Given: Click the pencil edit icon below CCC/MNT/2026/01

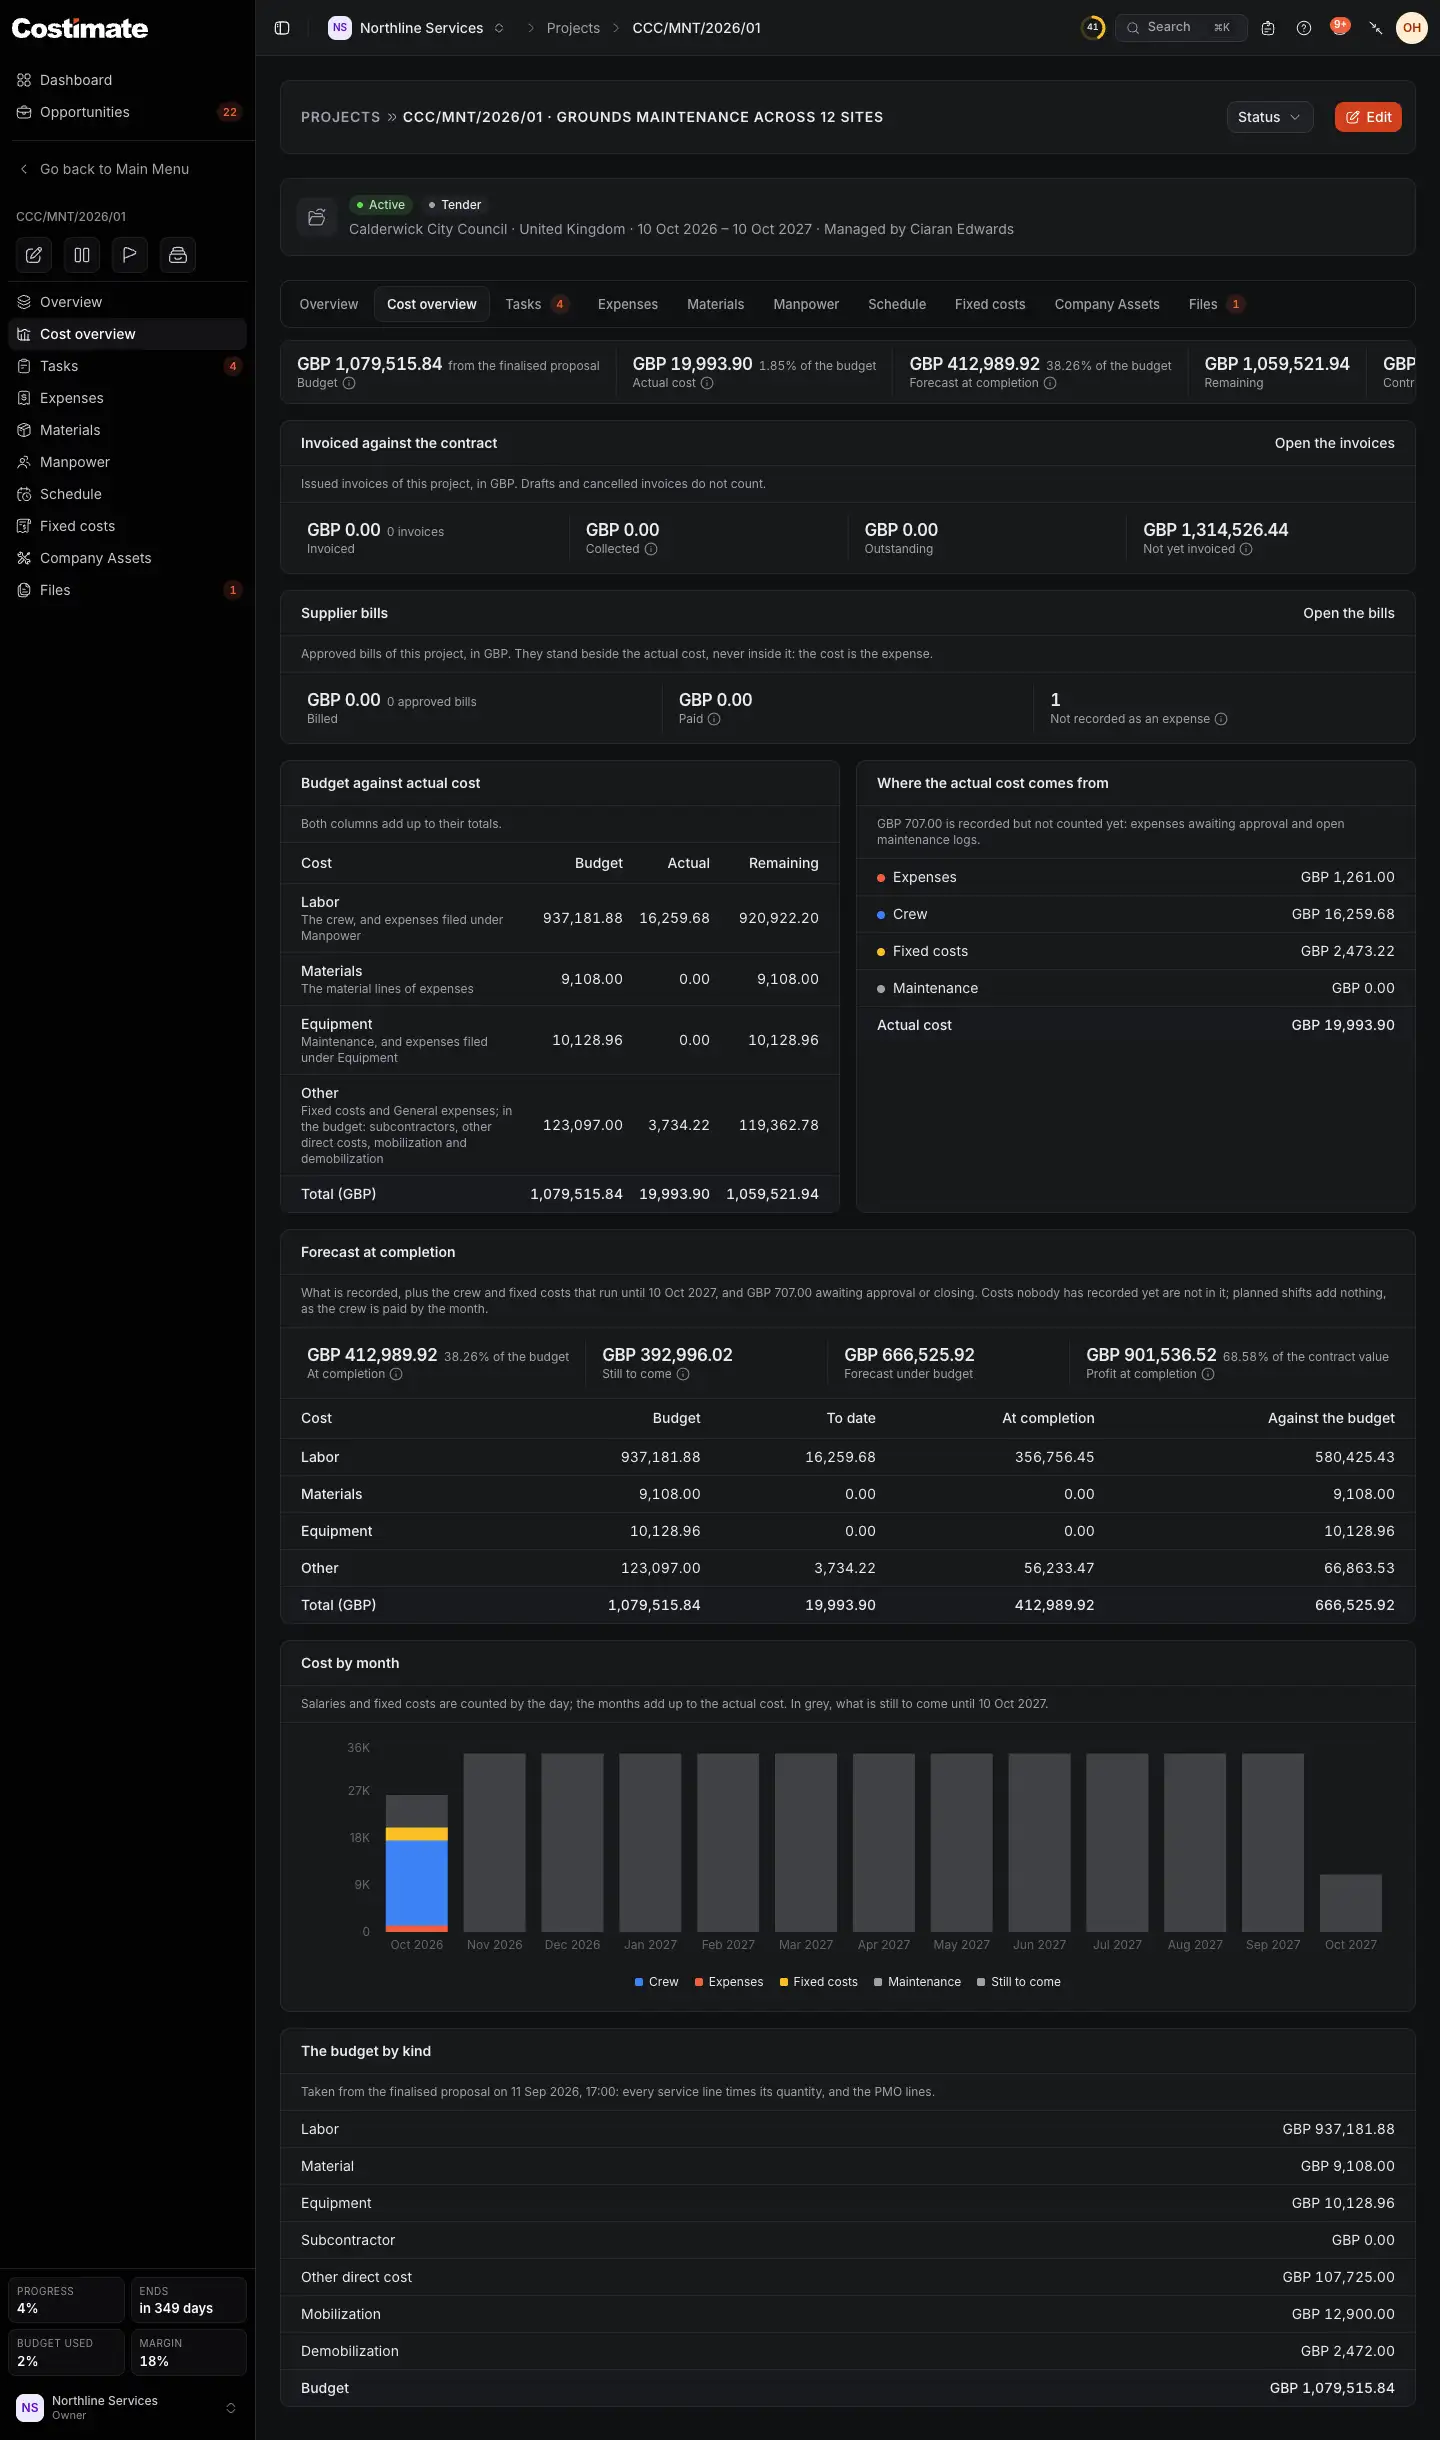Looking at the screenshot, I should tap(34, 255).
